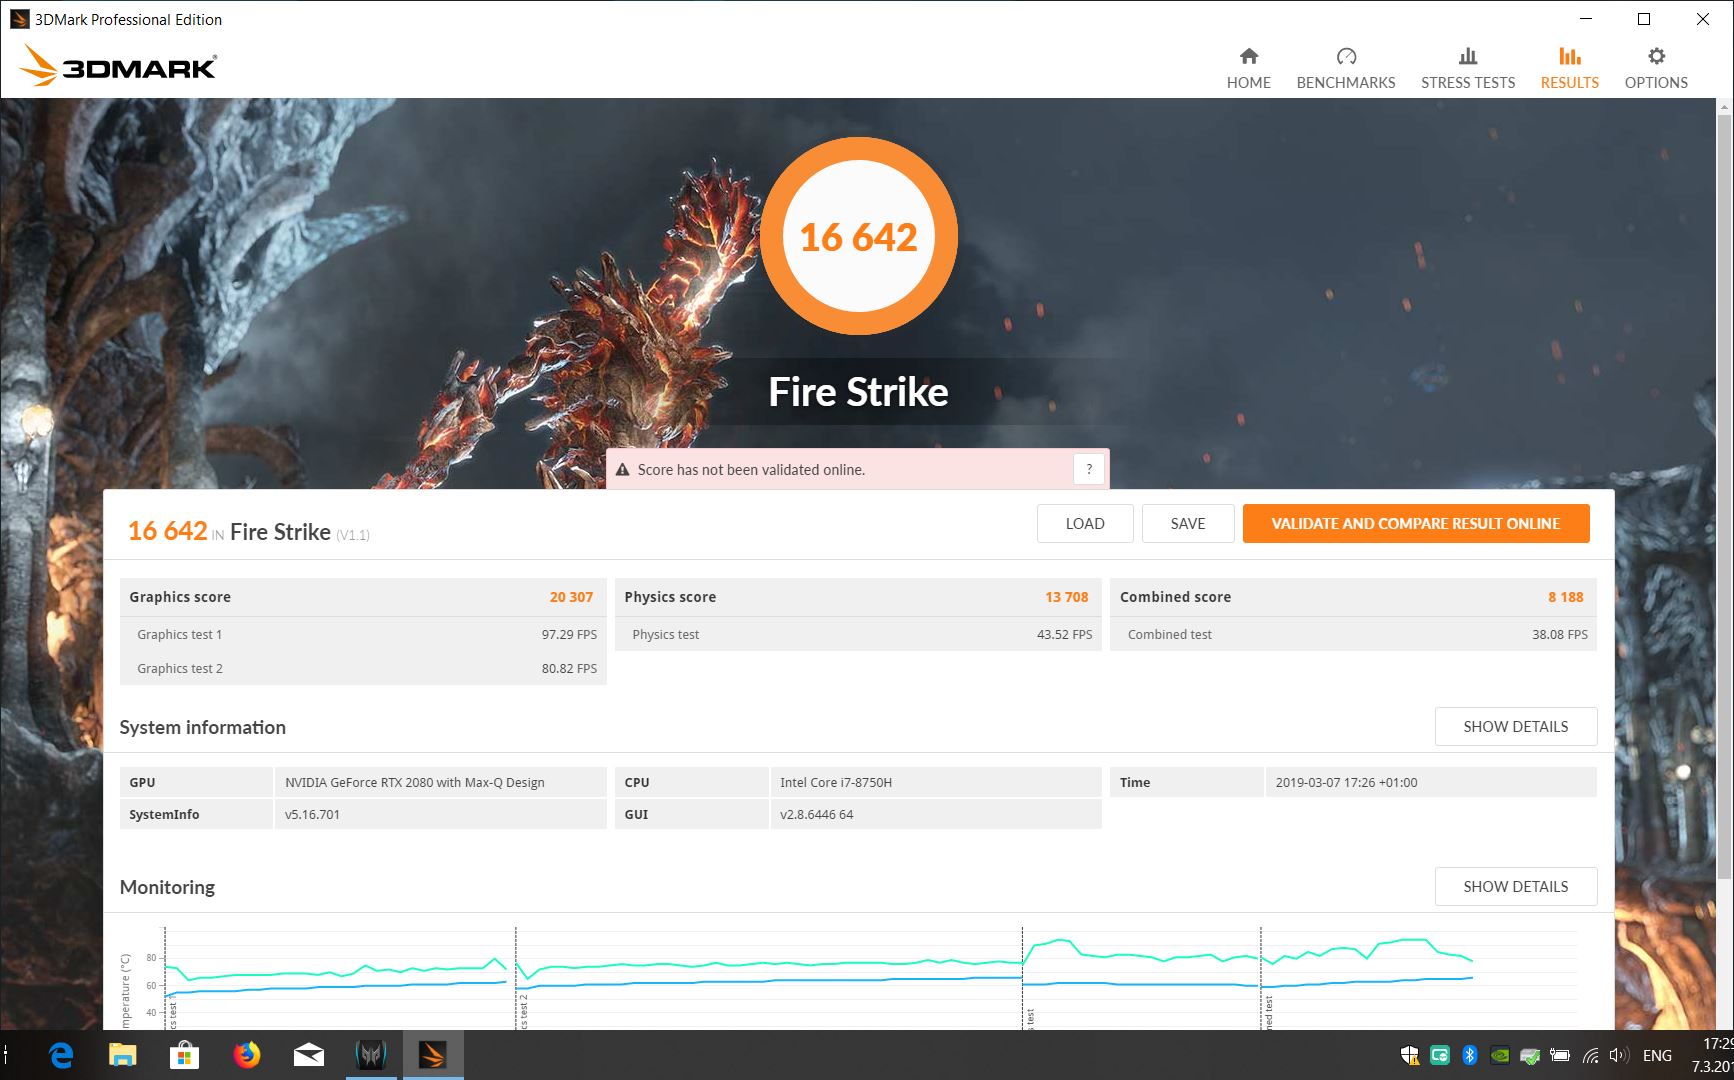Launch Microsoft Edge from taskbar
Image resolution: width=1734 pixels, height=1080 pixels.
click(61, 1055)
